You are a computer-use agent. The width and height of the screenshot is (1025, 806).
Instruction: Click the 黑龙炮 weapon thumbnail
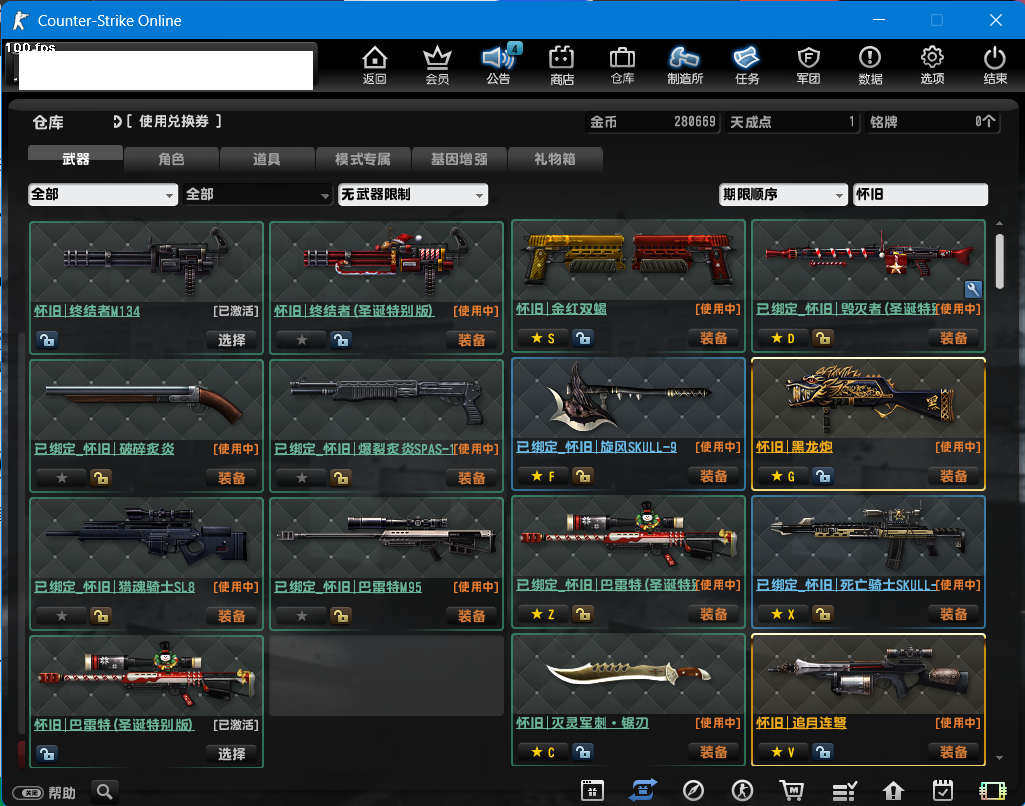868,399
